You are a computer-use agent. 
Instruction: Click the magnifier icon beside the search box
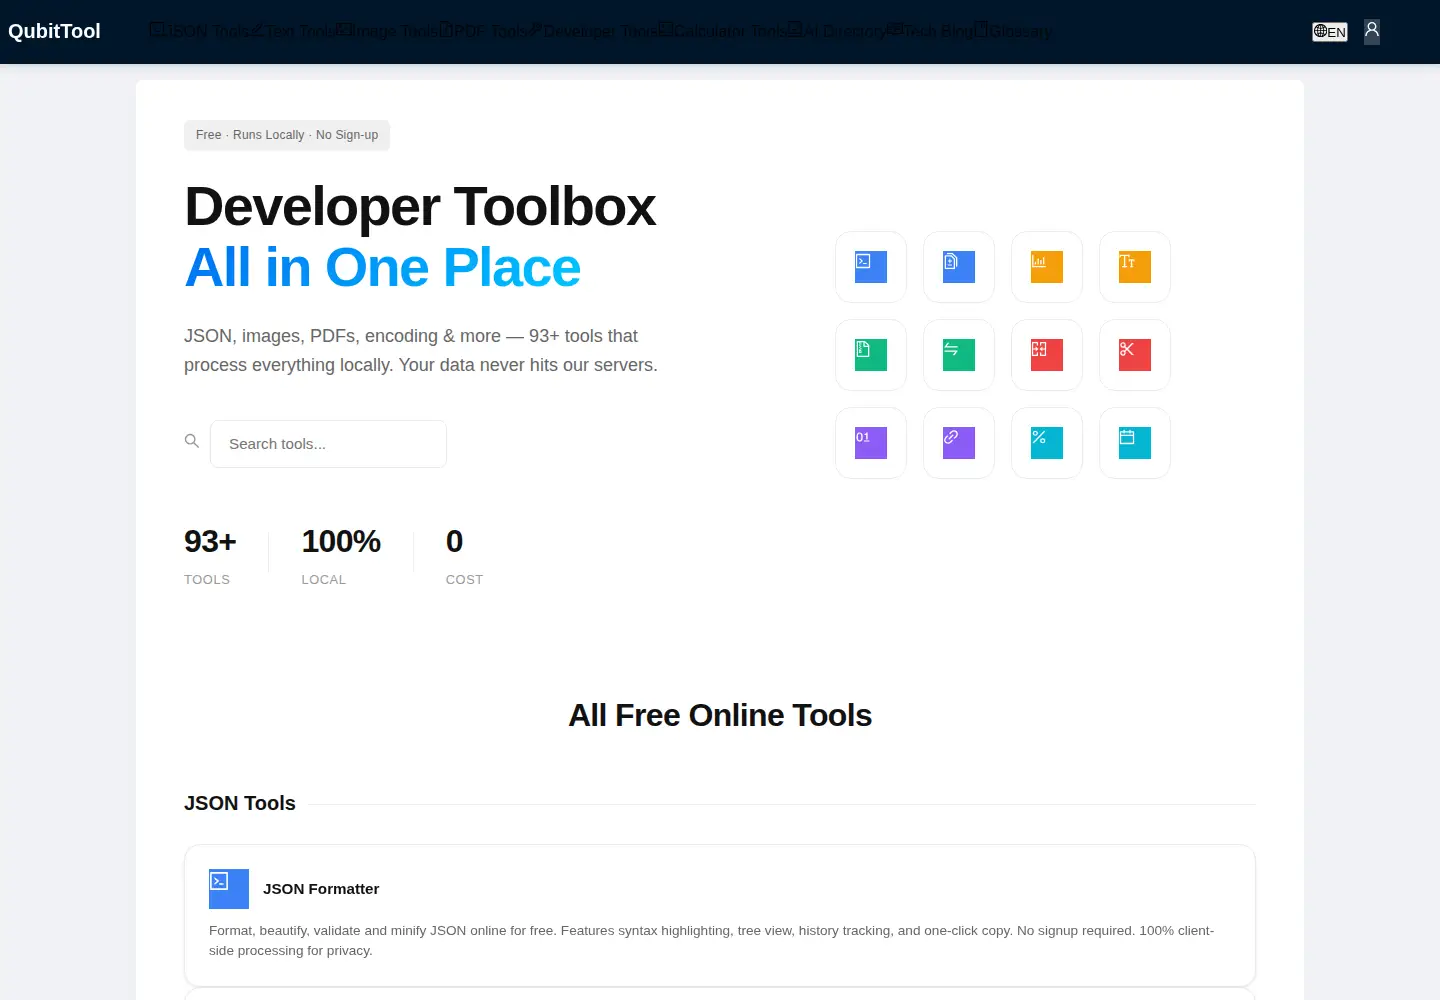pos(192,441)
